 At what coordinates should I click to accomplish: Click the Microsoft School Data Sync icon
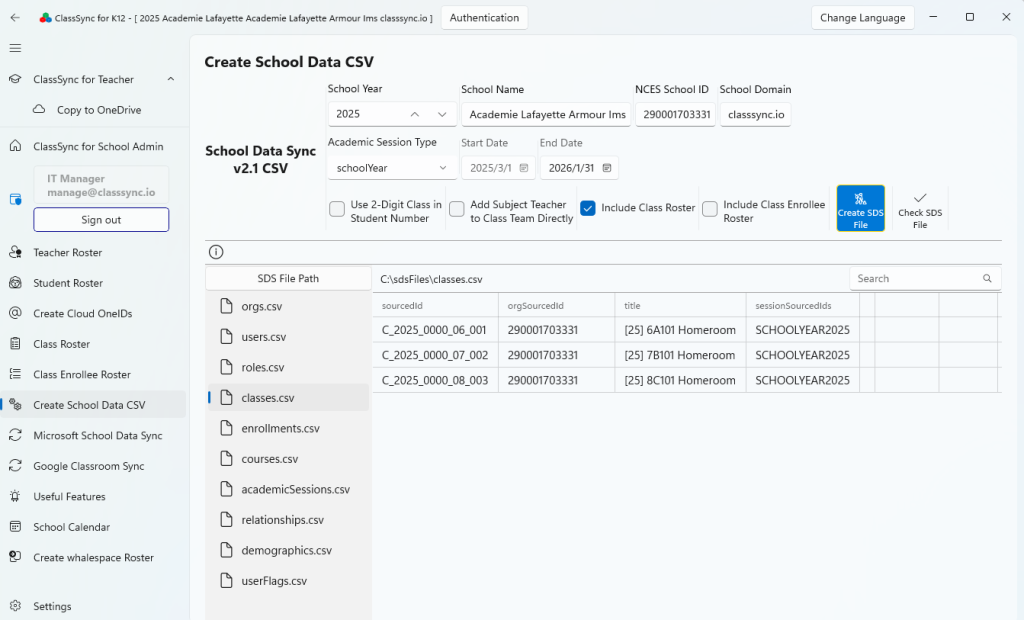(x=15, y=435)
